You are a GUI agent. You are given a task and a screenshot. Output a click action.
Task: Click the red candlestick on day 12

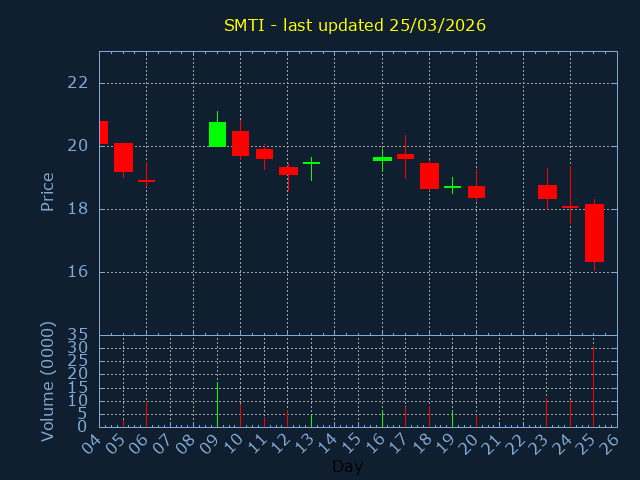[288, 171]
